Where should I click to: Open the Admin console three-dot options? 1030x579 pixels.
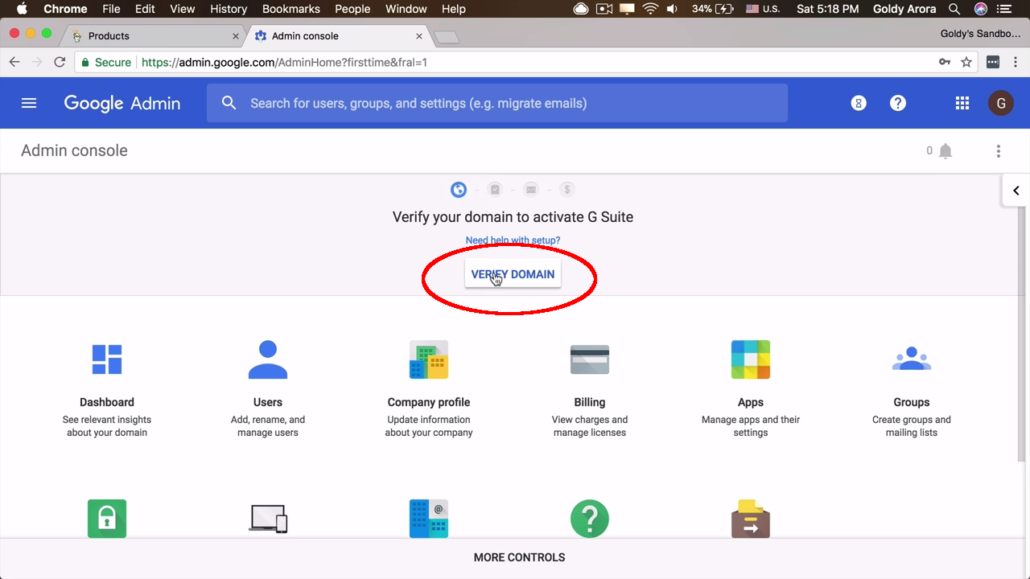click(x=998, y=151)
